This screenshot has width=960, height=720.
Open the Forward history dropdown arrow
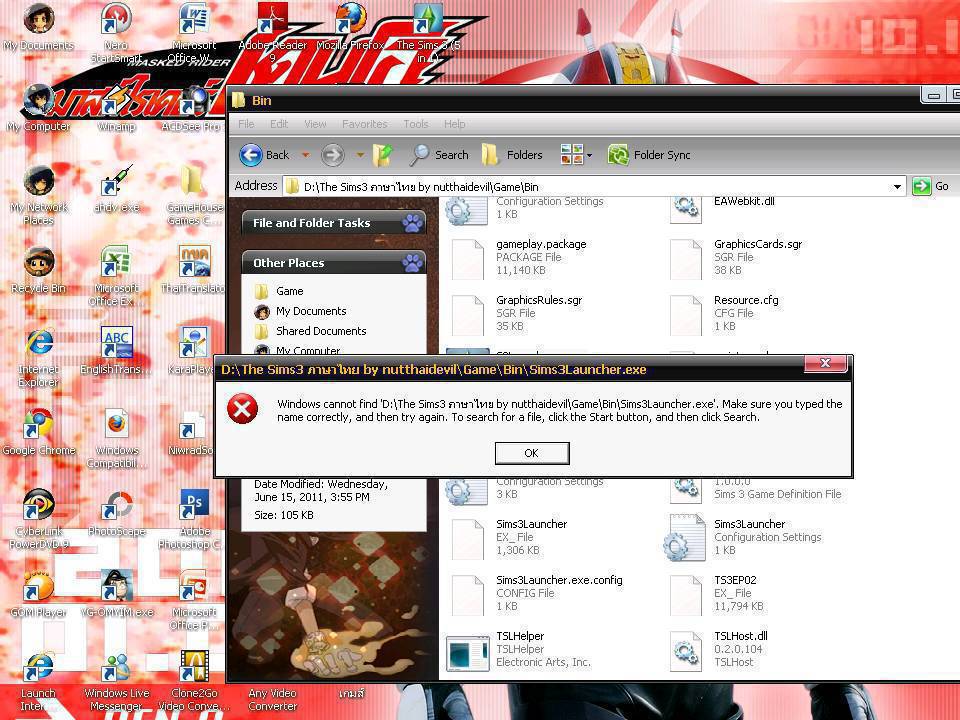pos(360,155)
